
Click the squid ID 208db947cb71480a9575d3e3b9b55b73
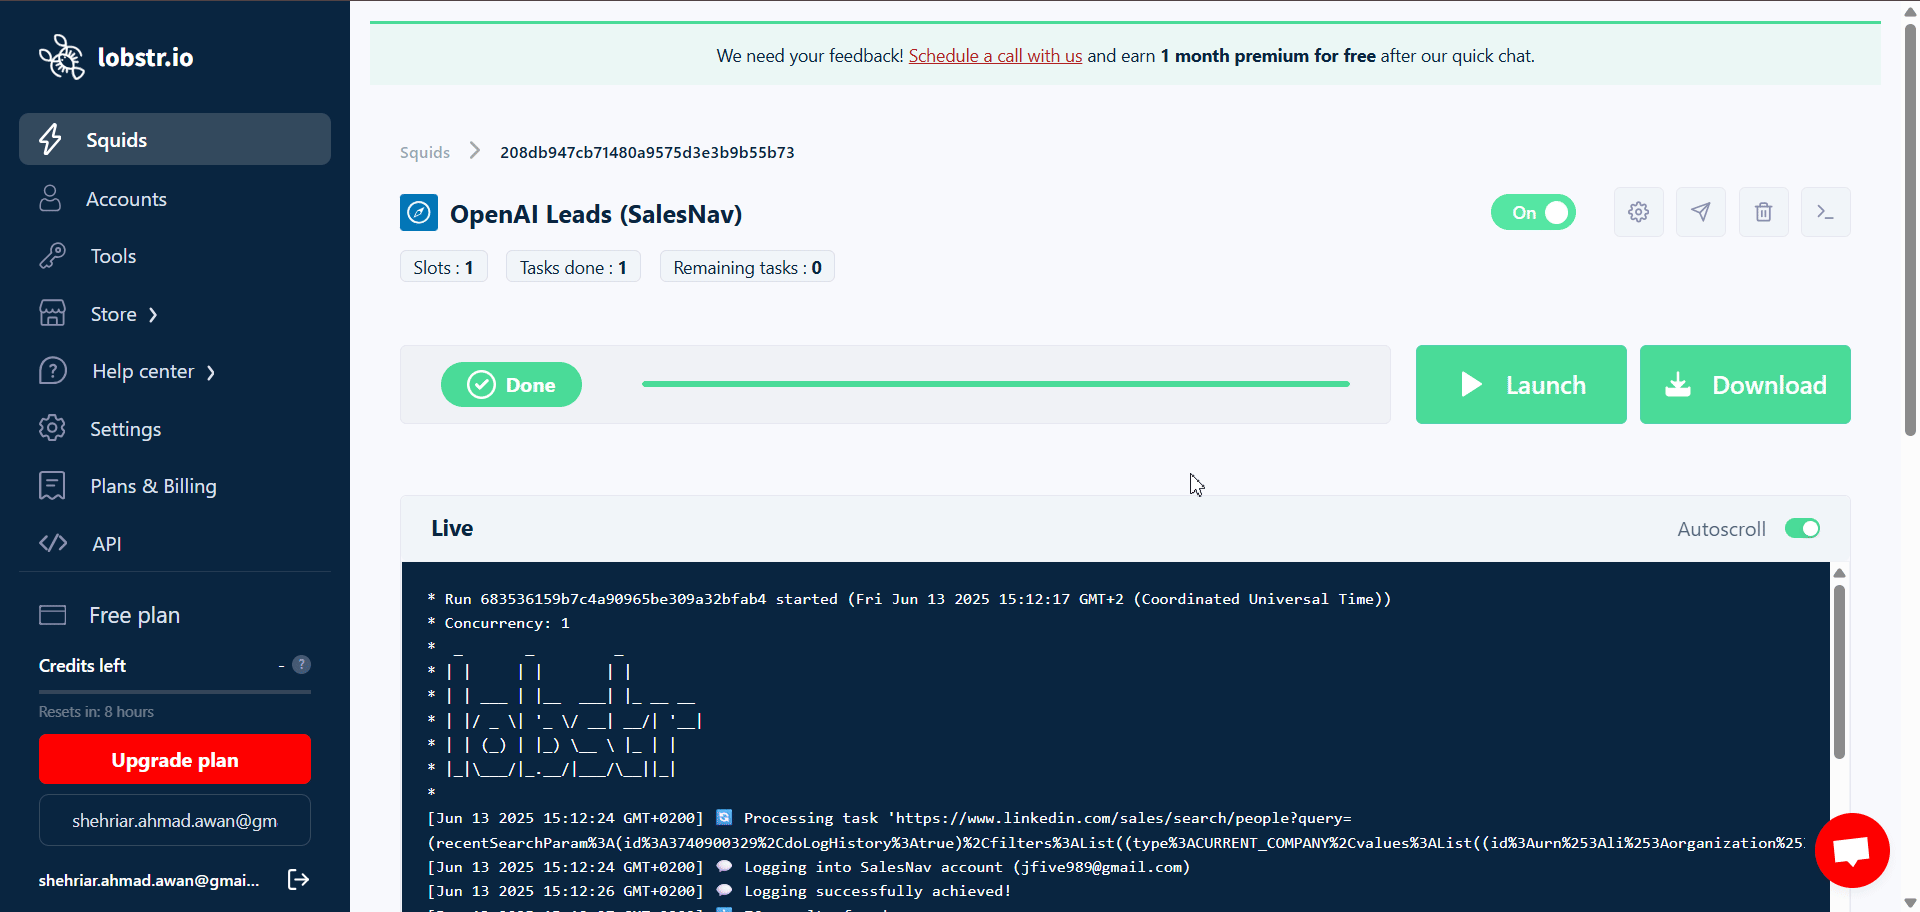coord(647,152)
